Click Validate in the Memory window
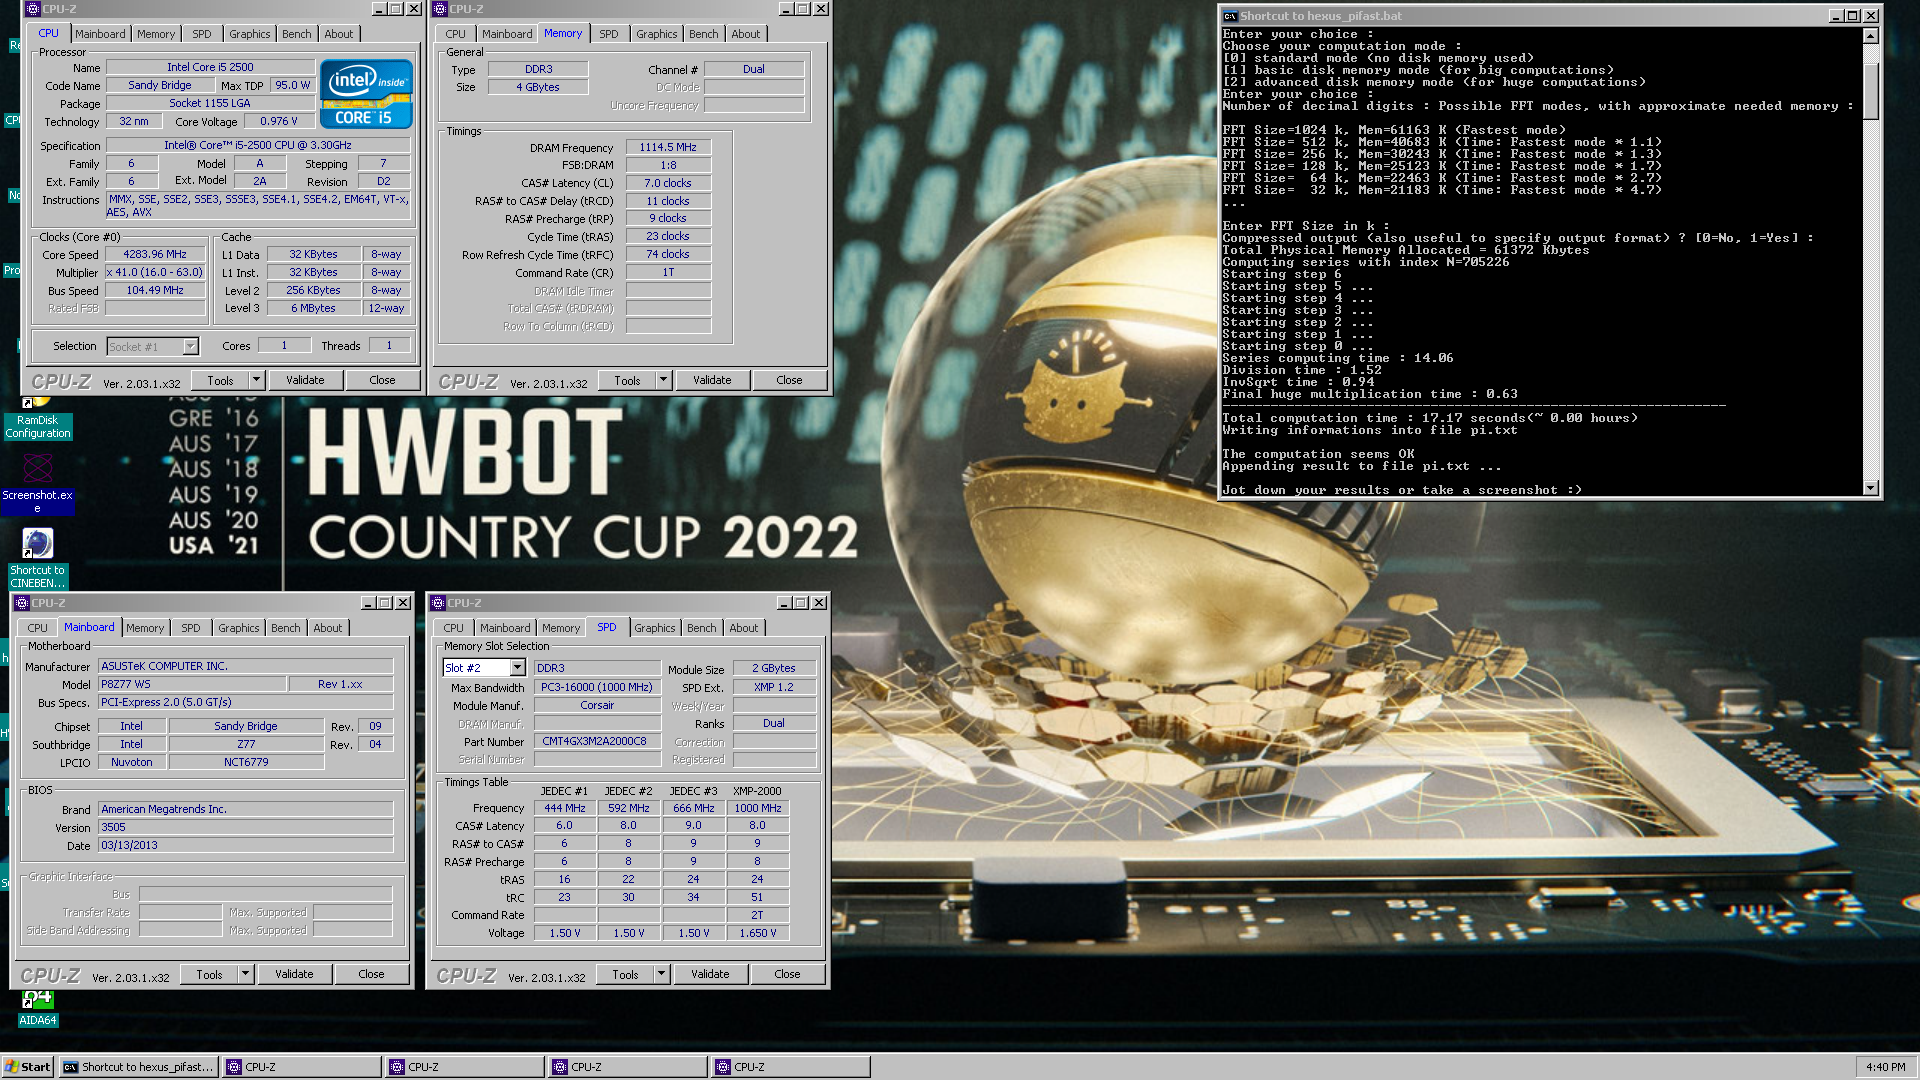 tap(712, 380)
